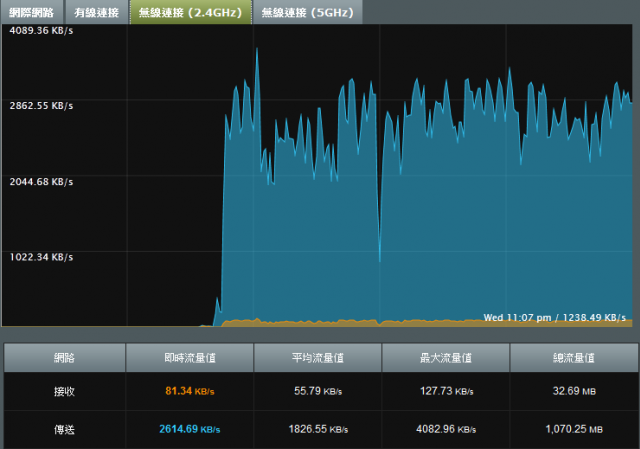The width and height of the screenshot is (640, 449).
Task: Click the tallest peak of the blue traffic graph
Action: [x=257, y=49]
